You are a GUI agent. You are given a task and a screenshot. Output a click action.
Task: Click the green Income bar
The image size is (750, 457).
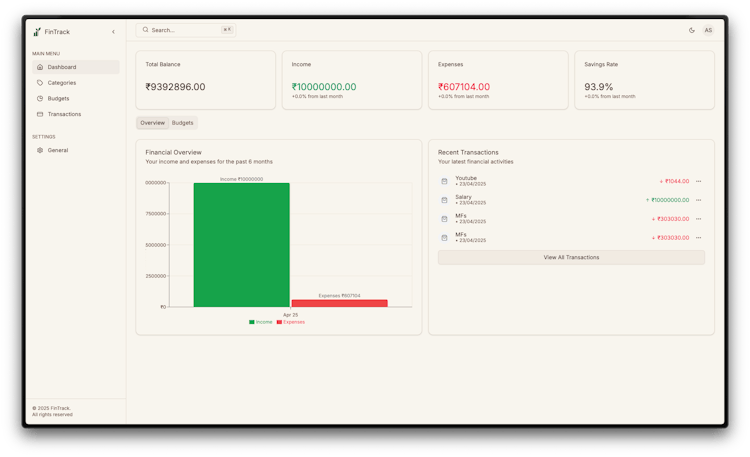tap(242, 245)
